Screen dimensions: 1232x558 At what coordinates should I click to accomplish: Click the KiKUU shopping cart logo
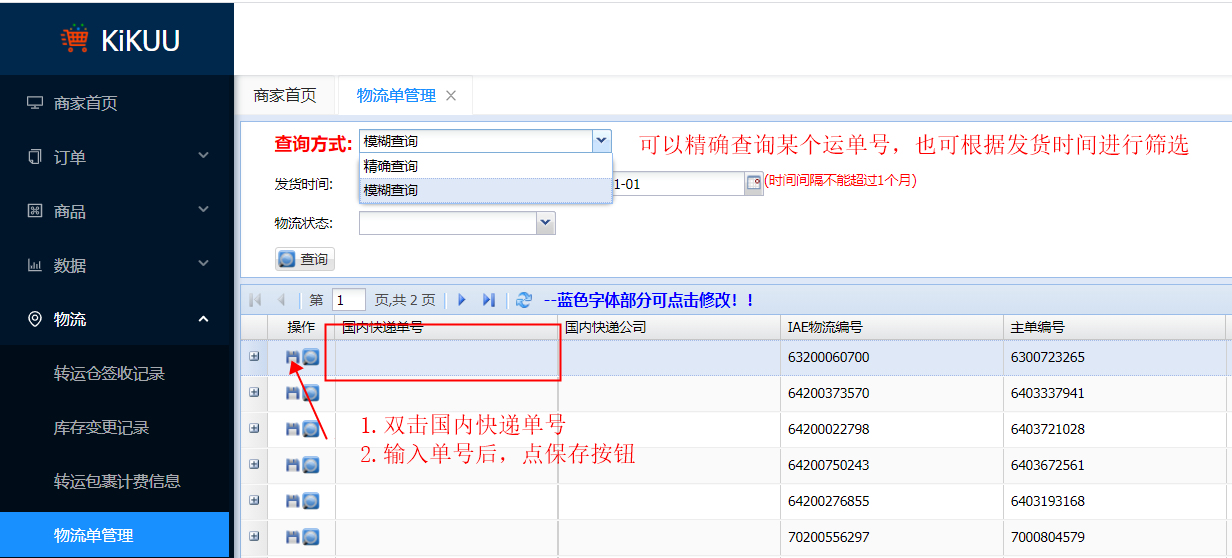tap(74, 39)
